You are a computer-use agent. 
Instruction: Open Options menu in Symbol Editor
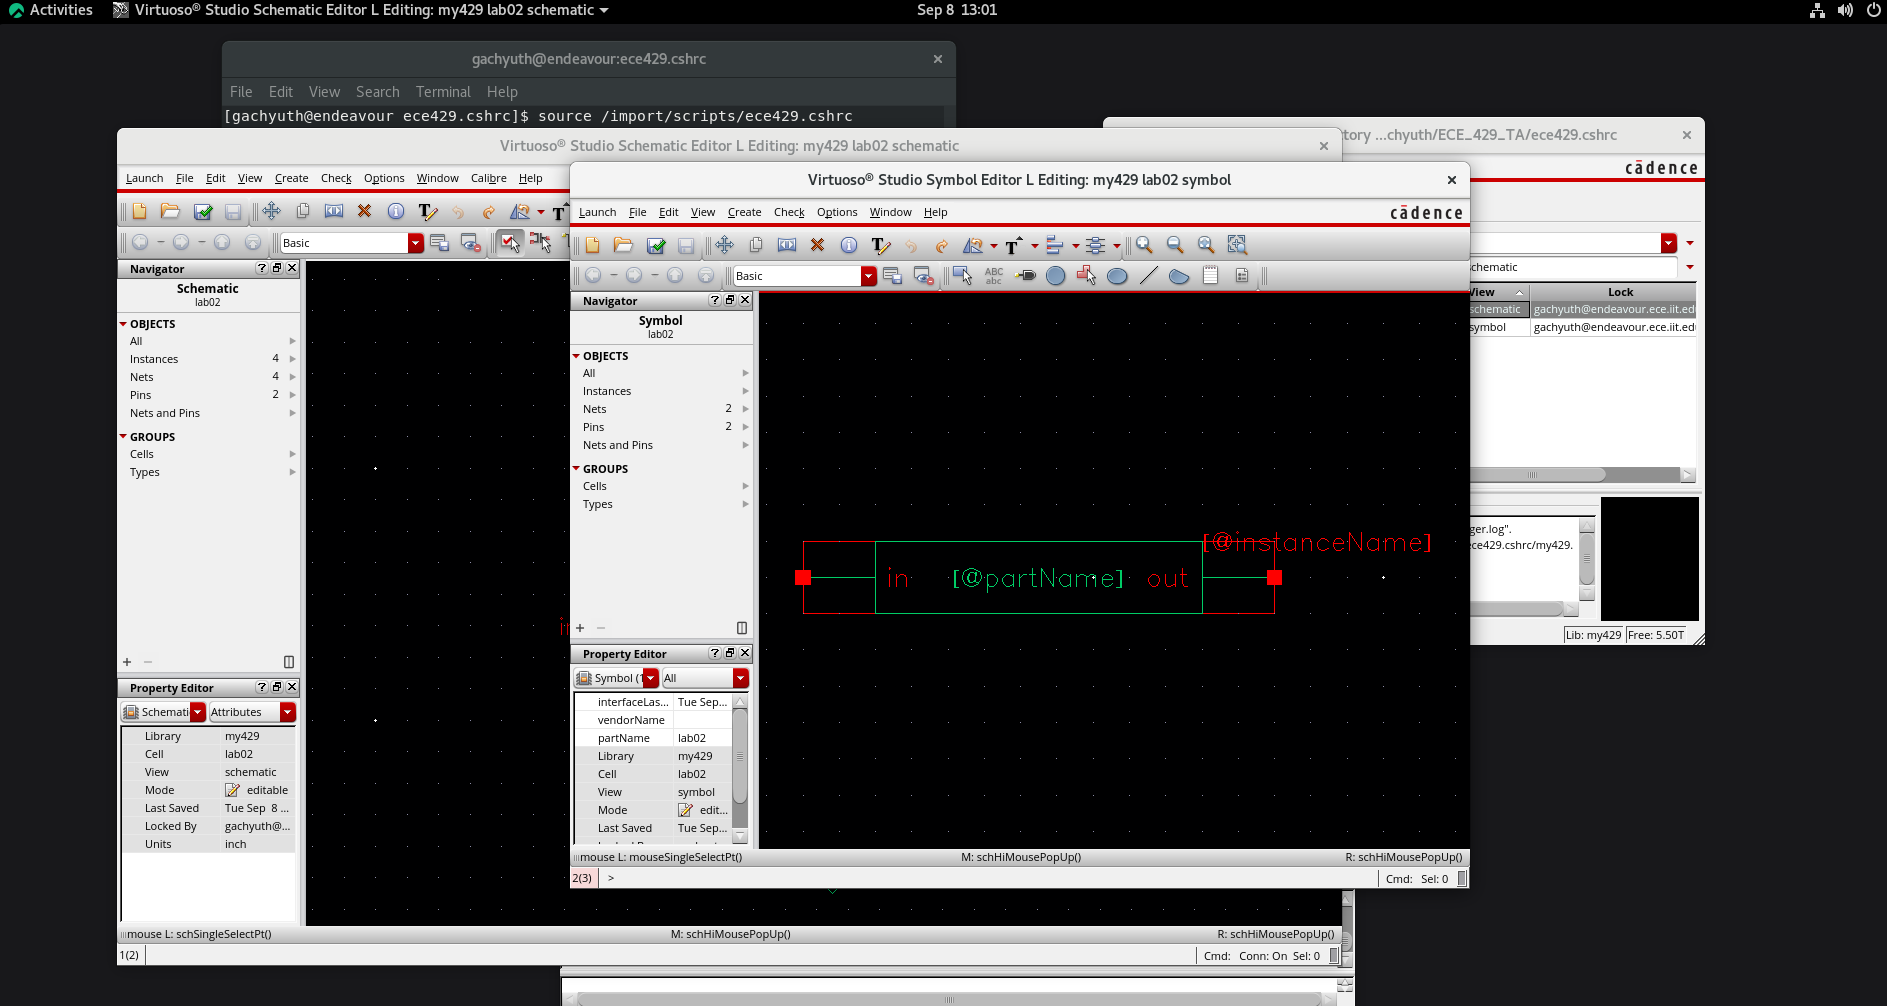pos(837,212)
